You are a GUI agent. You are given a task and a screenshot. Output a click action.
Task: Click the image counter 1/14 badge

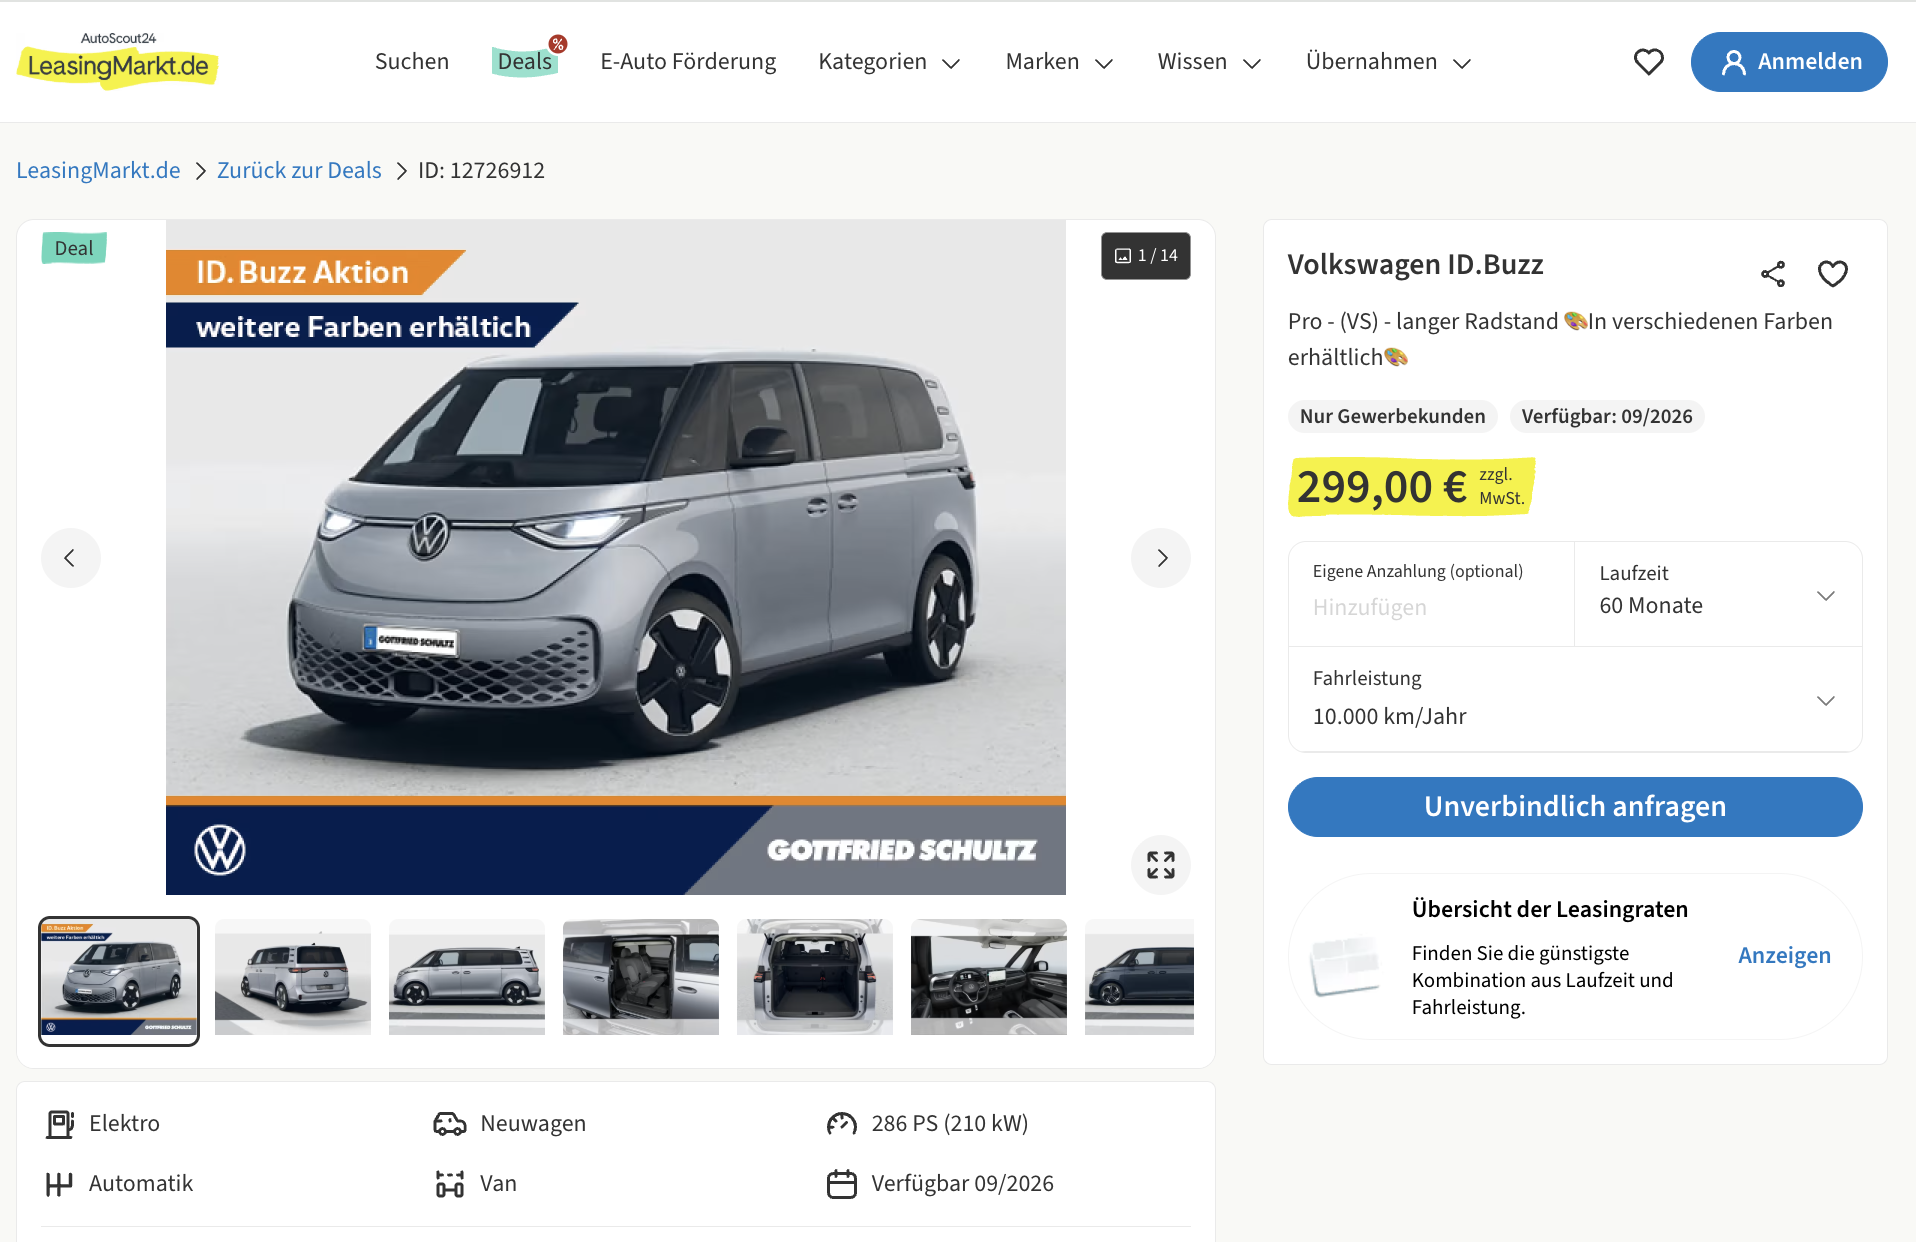[x=1146, y=256]
